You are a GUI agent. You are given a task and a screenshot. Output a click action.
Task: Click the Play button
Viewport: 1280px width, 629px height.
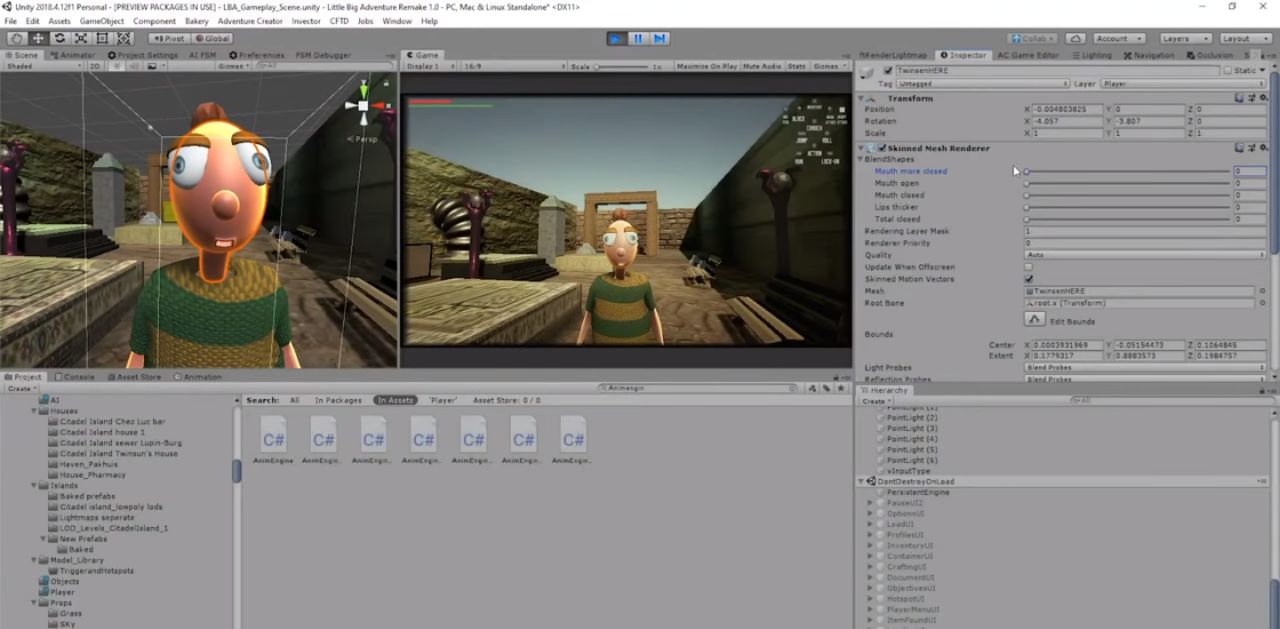pyautogui.click(x=616, y=38)
